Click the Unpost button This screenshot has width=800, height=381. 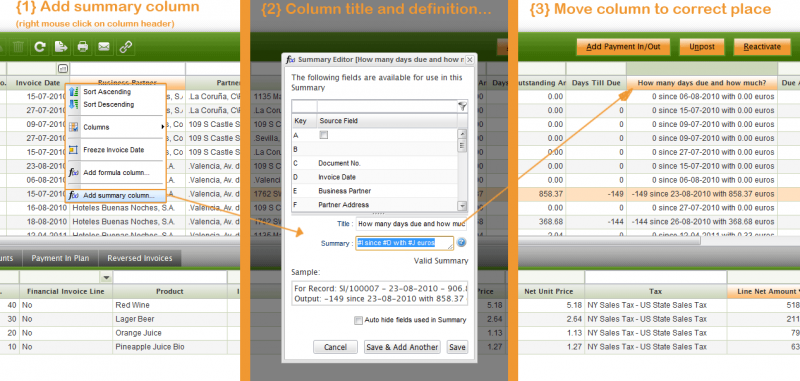tap(702, 46)
